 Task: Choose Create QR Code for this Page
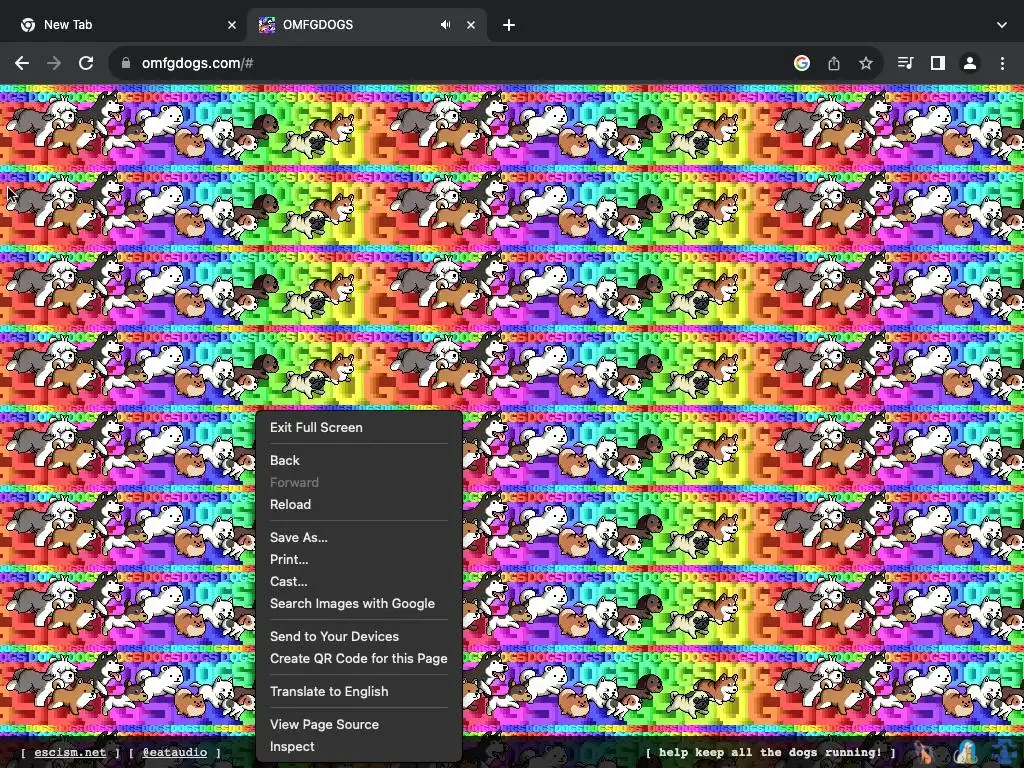359,658
